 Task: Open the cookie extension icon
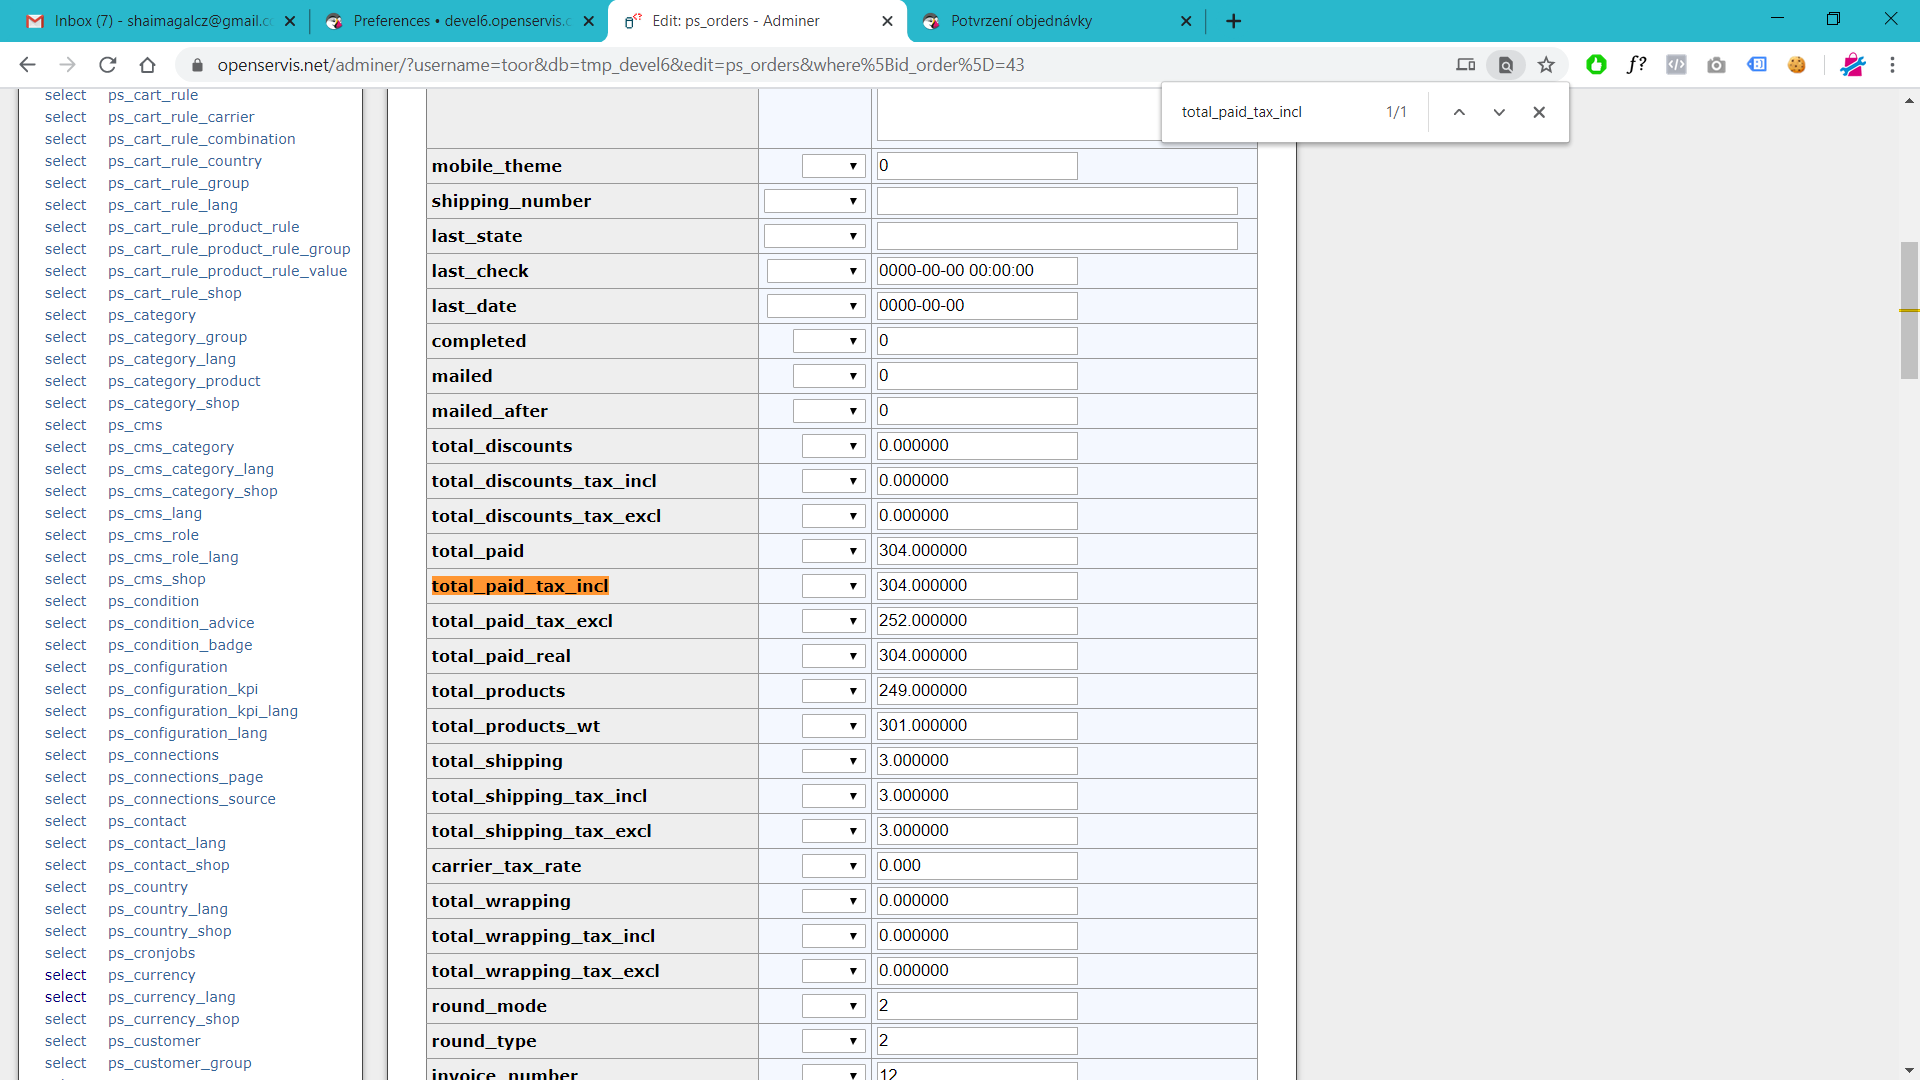click(x=1797, y=65)
